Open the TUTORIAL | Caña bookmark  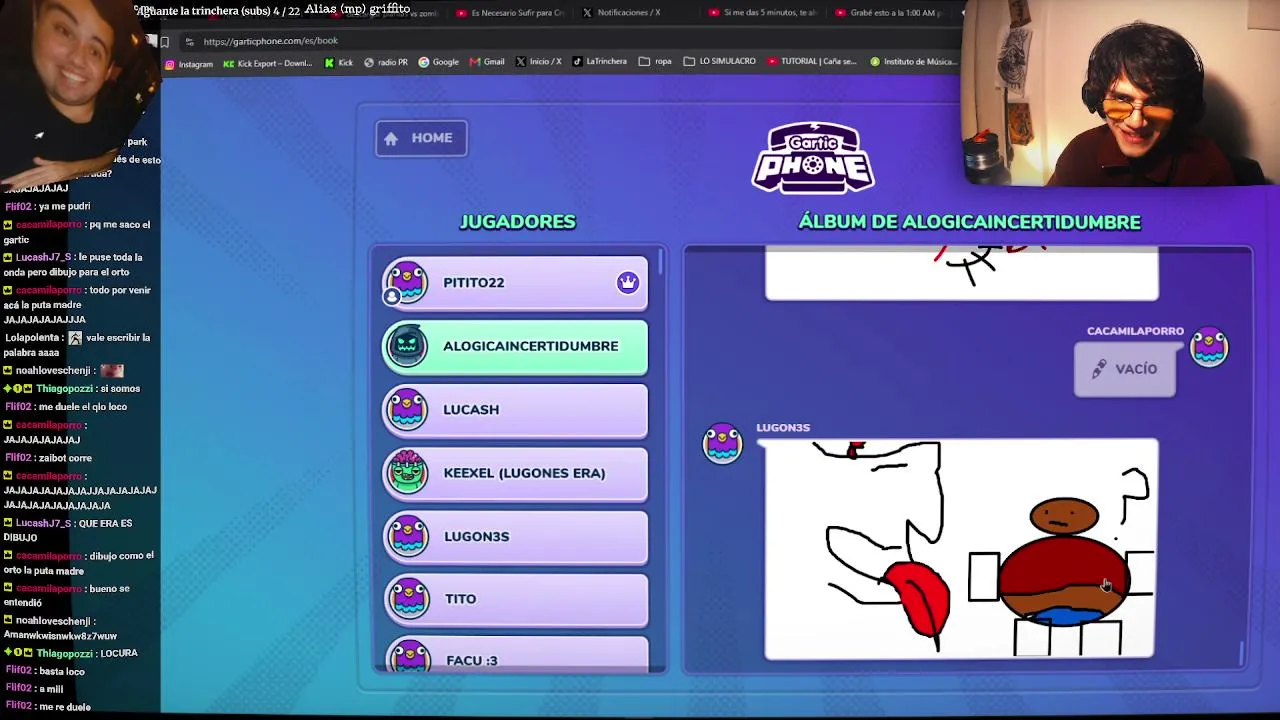812,62
